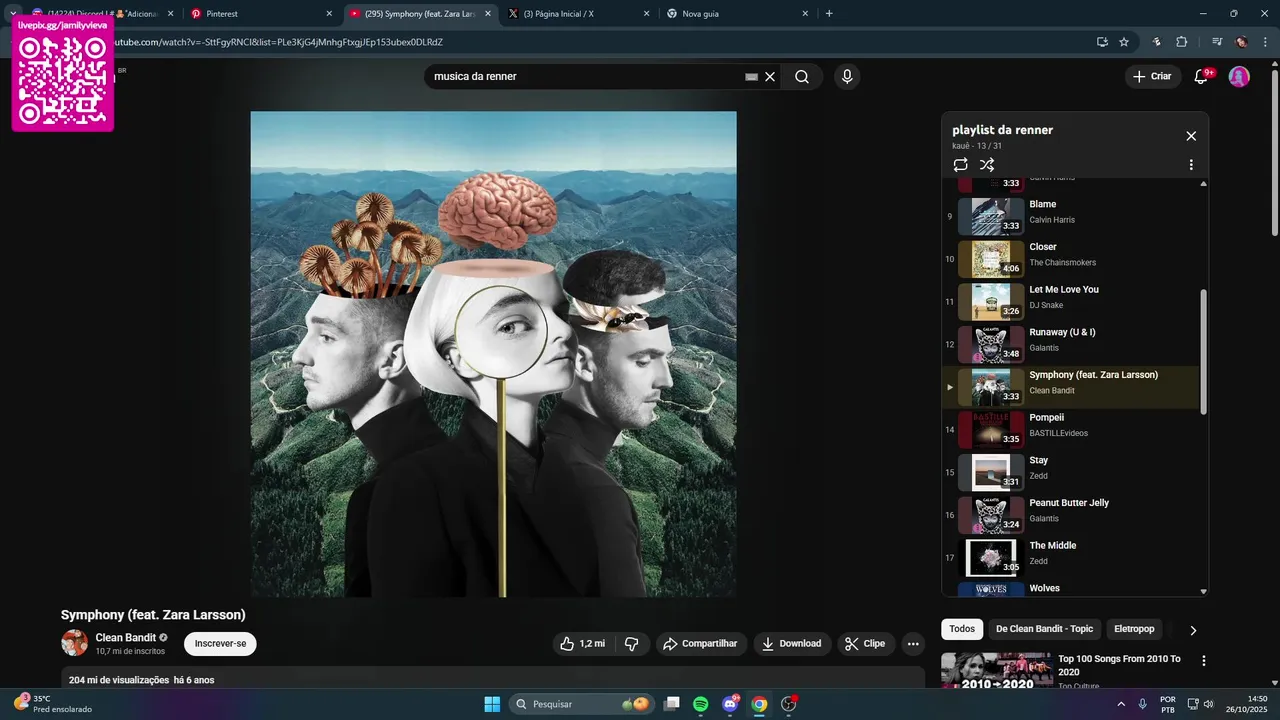Open Discord from the taskbar
Image resolution: width=1280 pixels, height=720 pixels.
pos(730,704)
